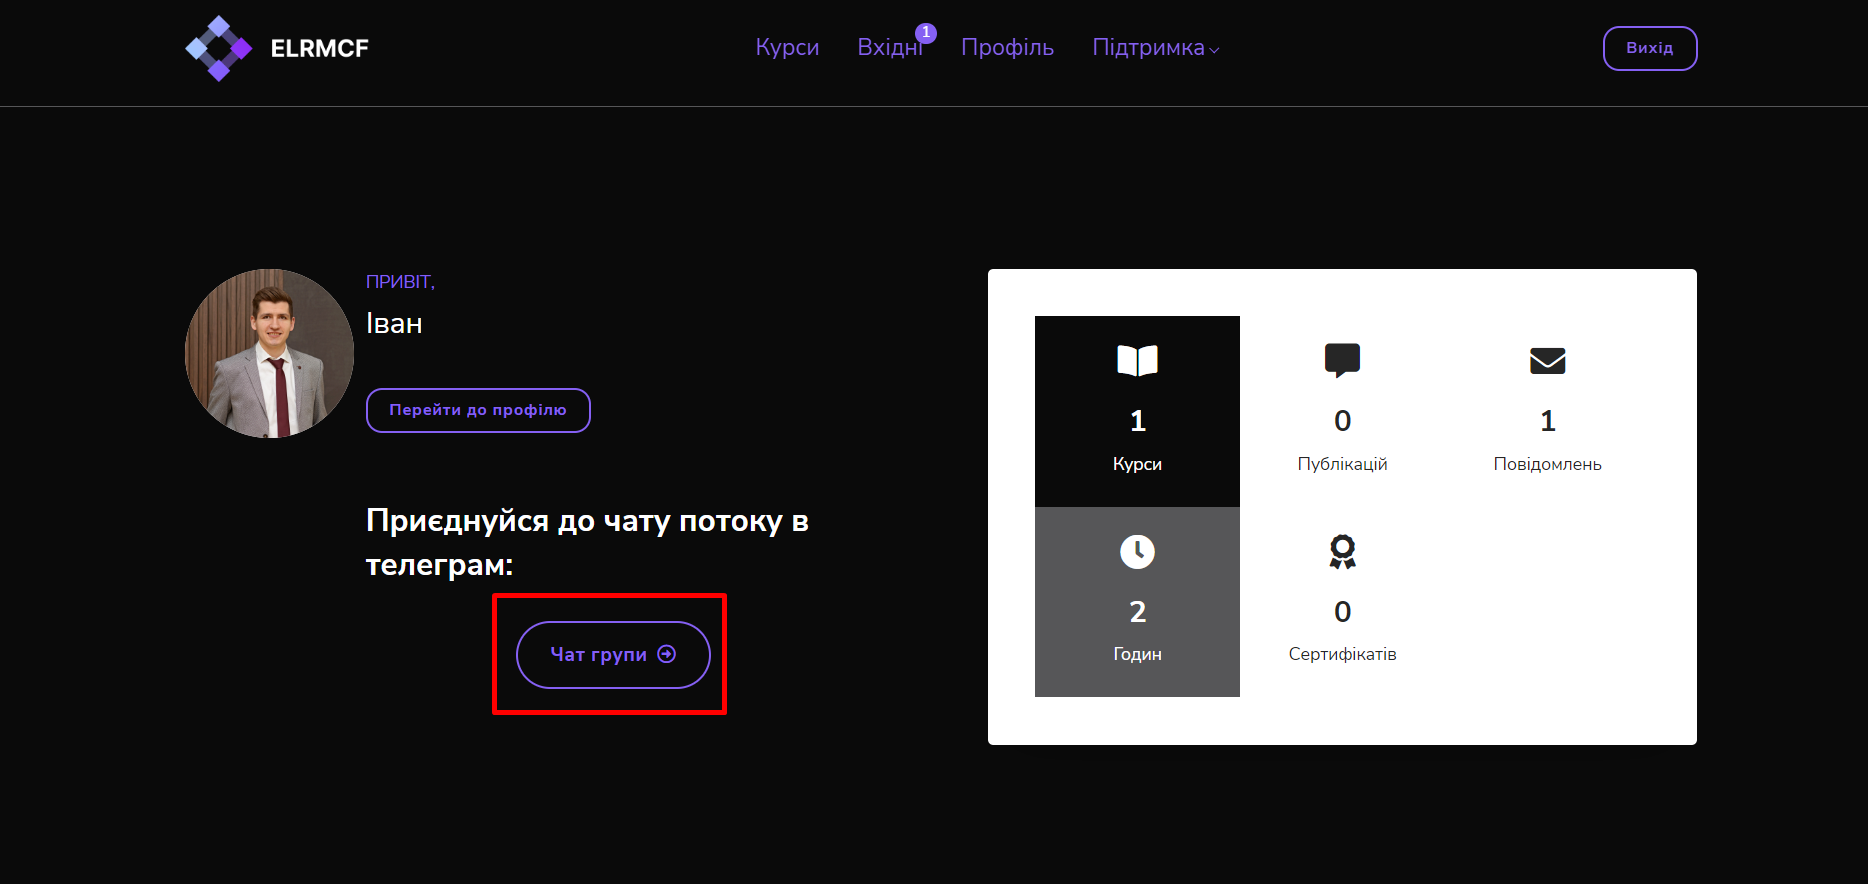
Task: Click the Перейти до профілю button
Action: (478, 410)
